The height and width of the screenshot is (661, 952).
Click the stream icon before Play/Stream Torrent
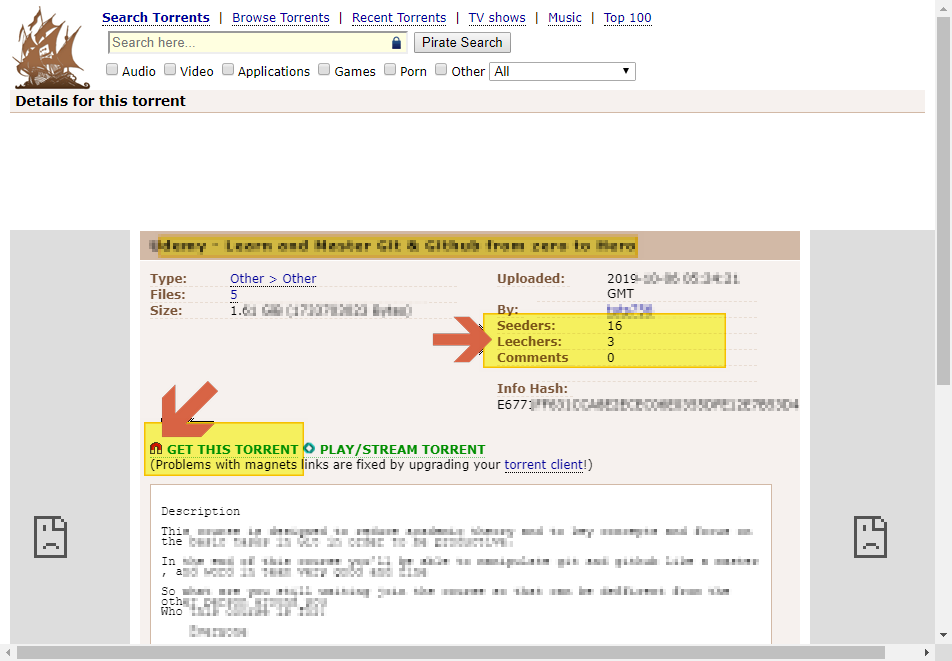[309, 448]
